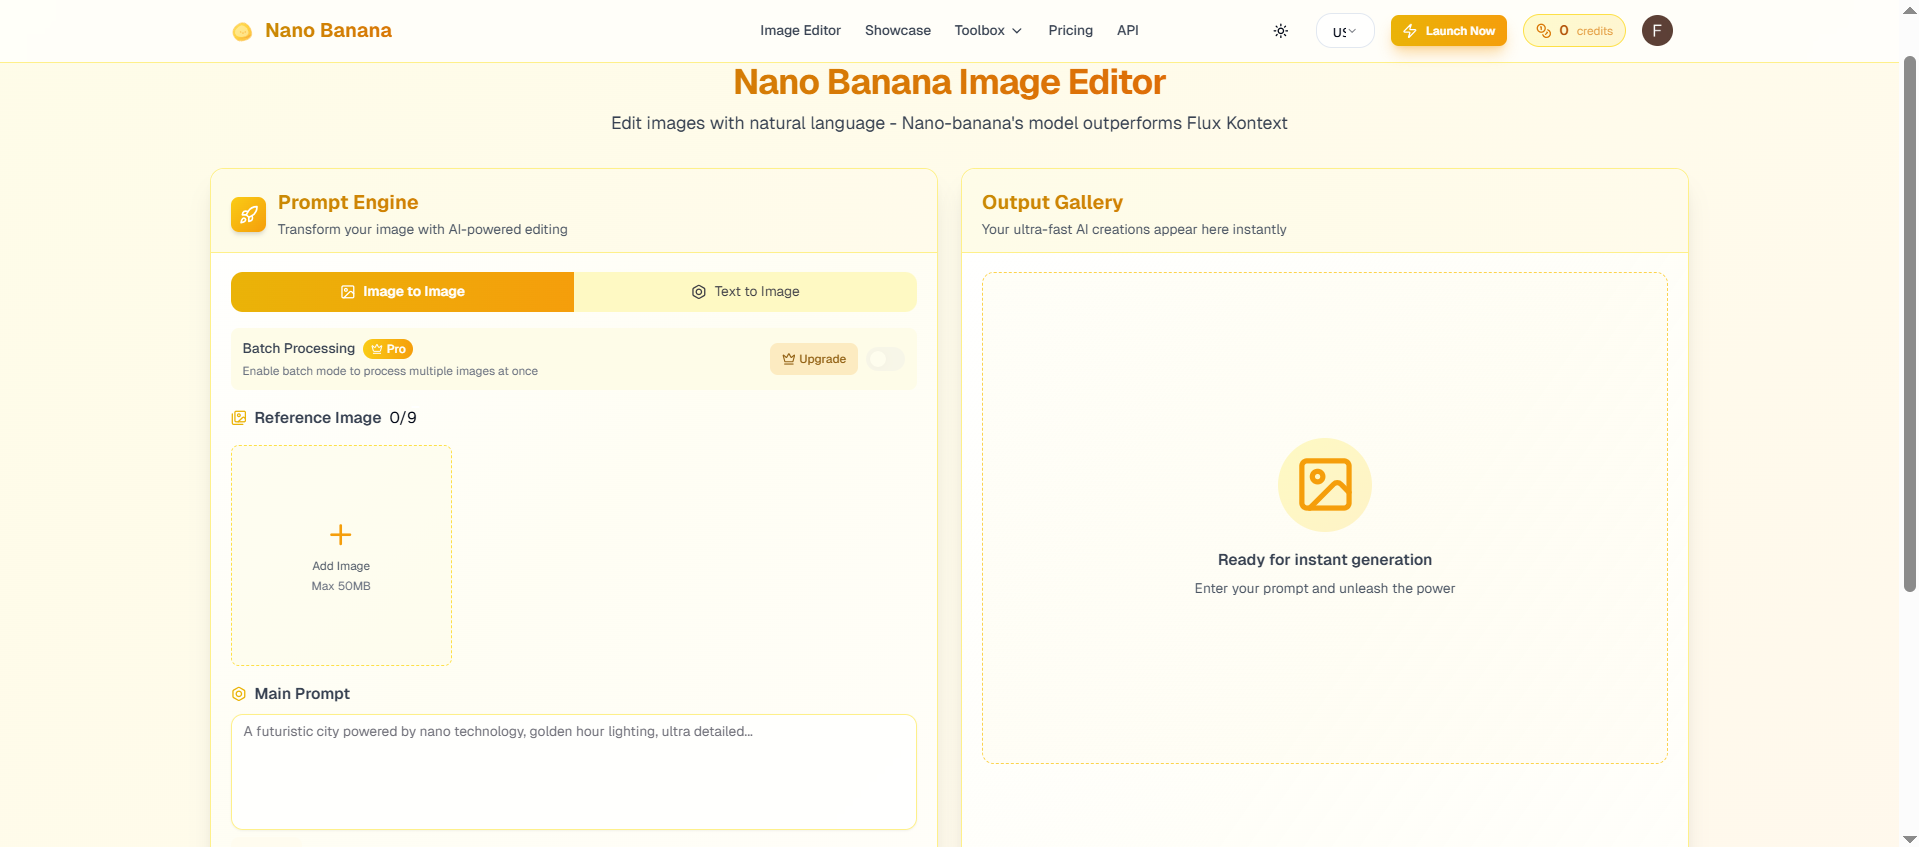Click the scrollbar down arrow
1919x847 pixels.
[x=1909, y=839]
